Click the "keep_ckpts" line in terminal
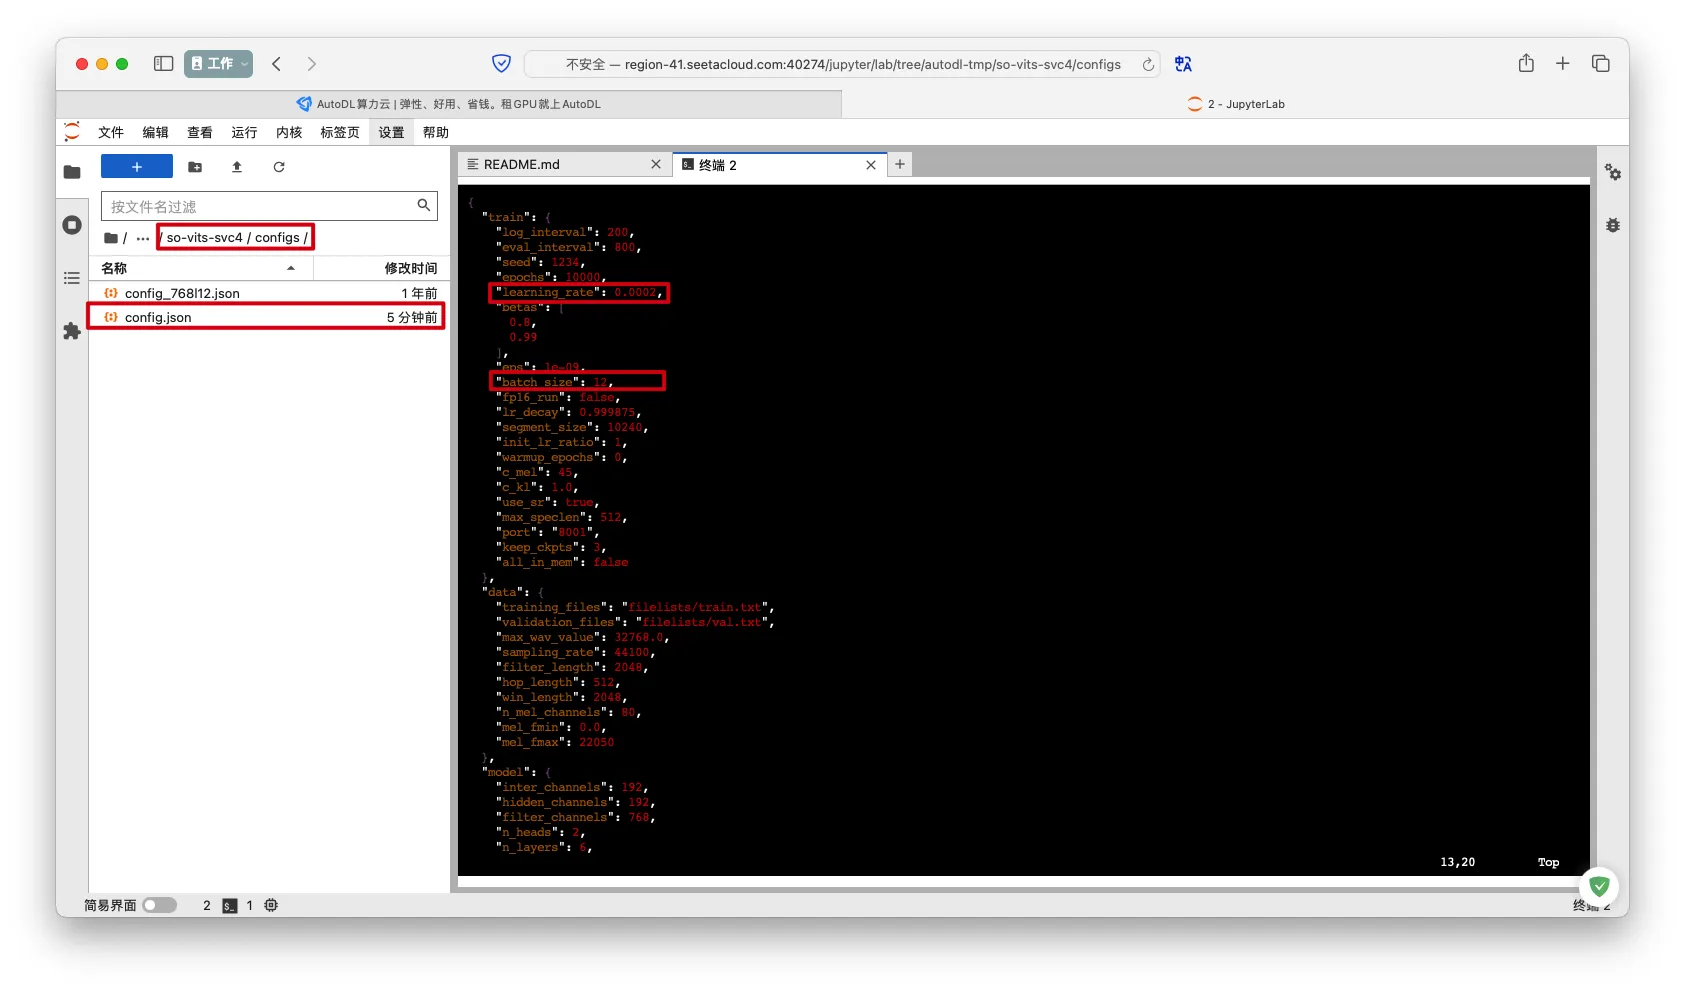Image resolution: width=1685 pixels, height=991 pixels. coord(551,547)
